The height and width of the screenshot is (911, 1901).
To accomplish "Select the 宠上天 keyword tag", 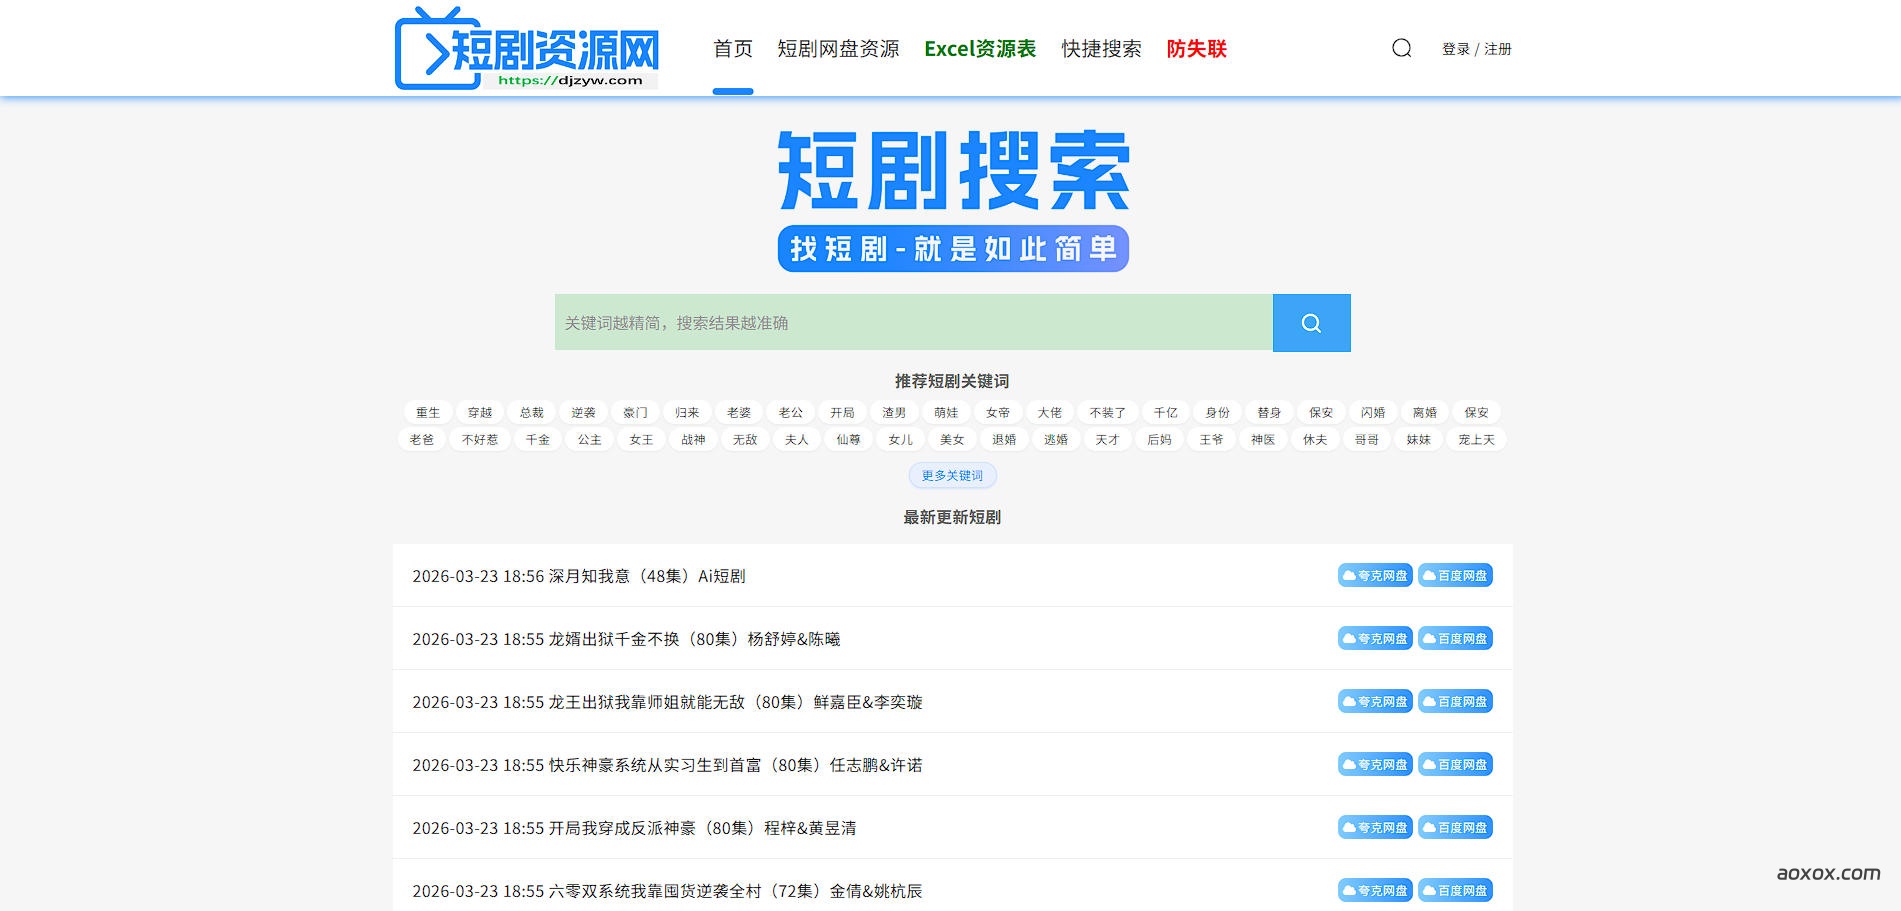I will [1475, 439].
